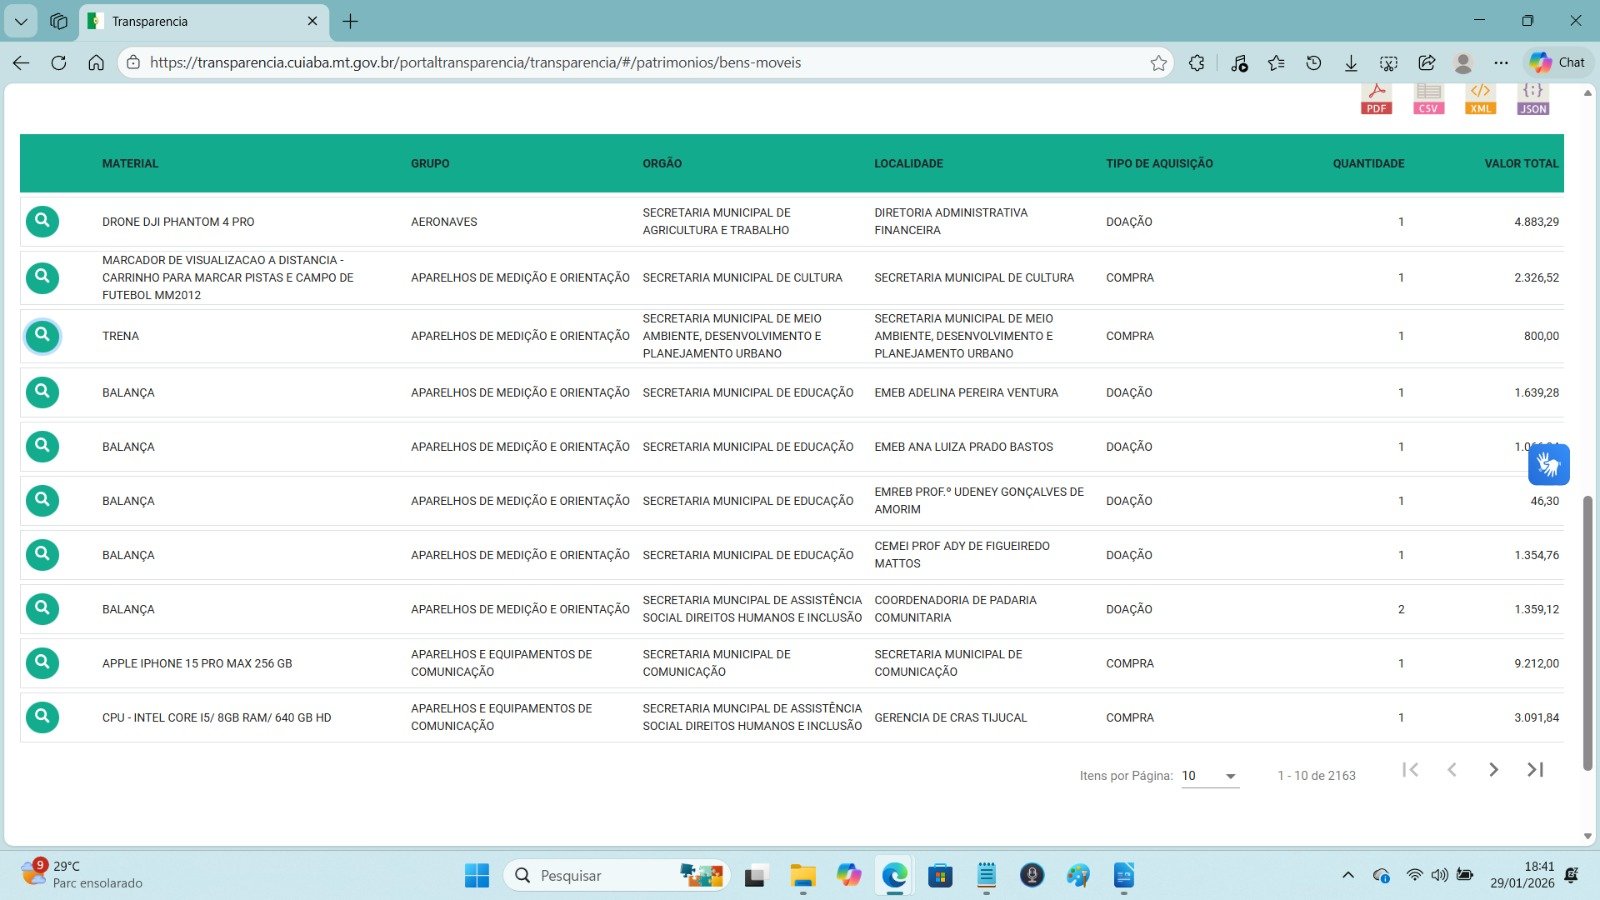Select the AERONAVES group cell
The image size is (1600, 900).
click(444, 222)
